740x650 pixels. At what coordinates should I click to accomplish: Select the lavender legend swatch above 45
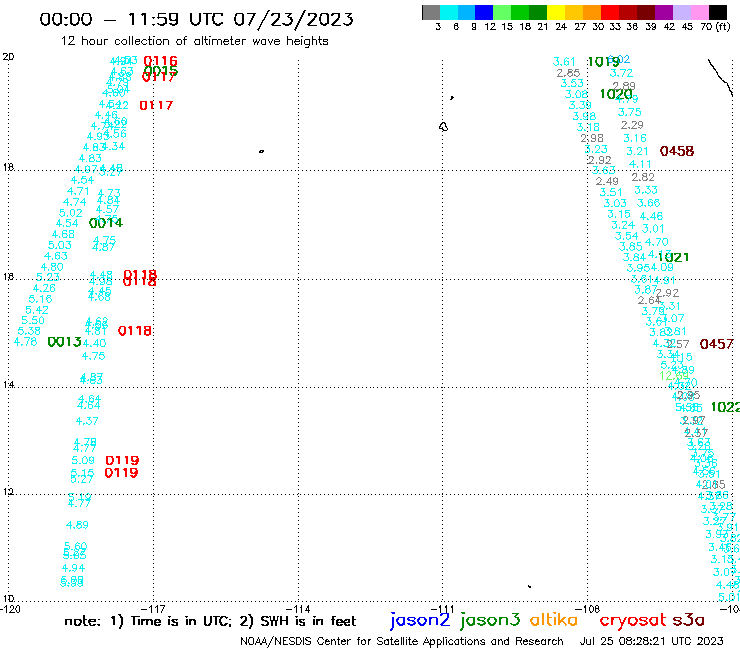[681, 12]
